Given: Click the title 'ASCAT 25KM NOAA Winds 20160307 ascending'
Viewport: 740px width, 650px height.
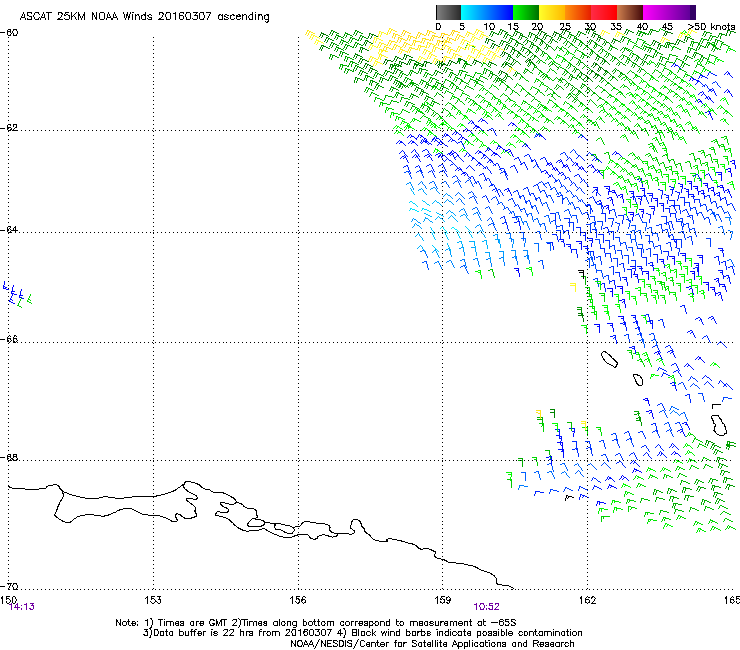Looking at the screenshot, I should coord(144,16).
